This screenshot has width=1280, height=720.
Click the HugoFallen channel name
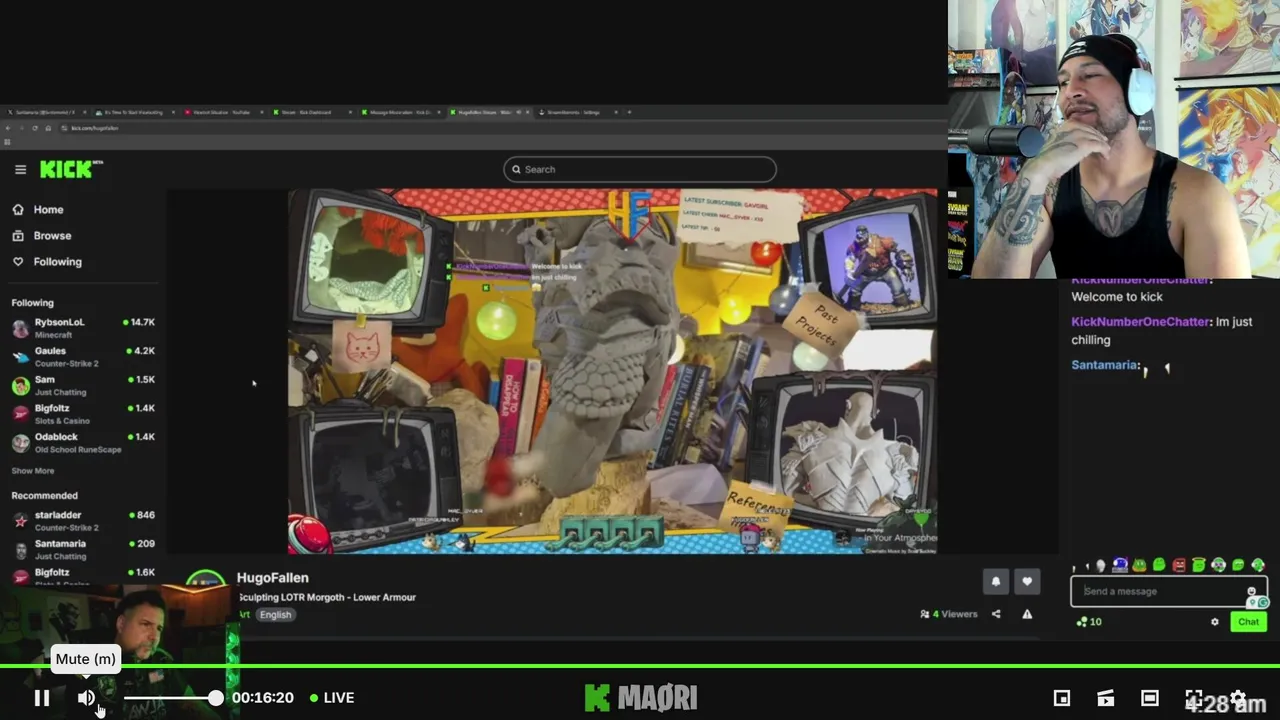pos(272,578)
